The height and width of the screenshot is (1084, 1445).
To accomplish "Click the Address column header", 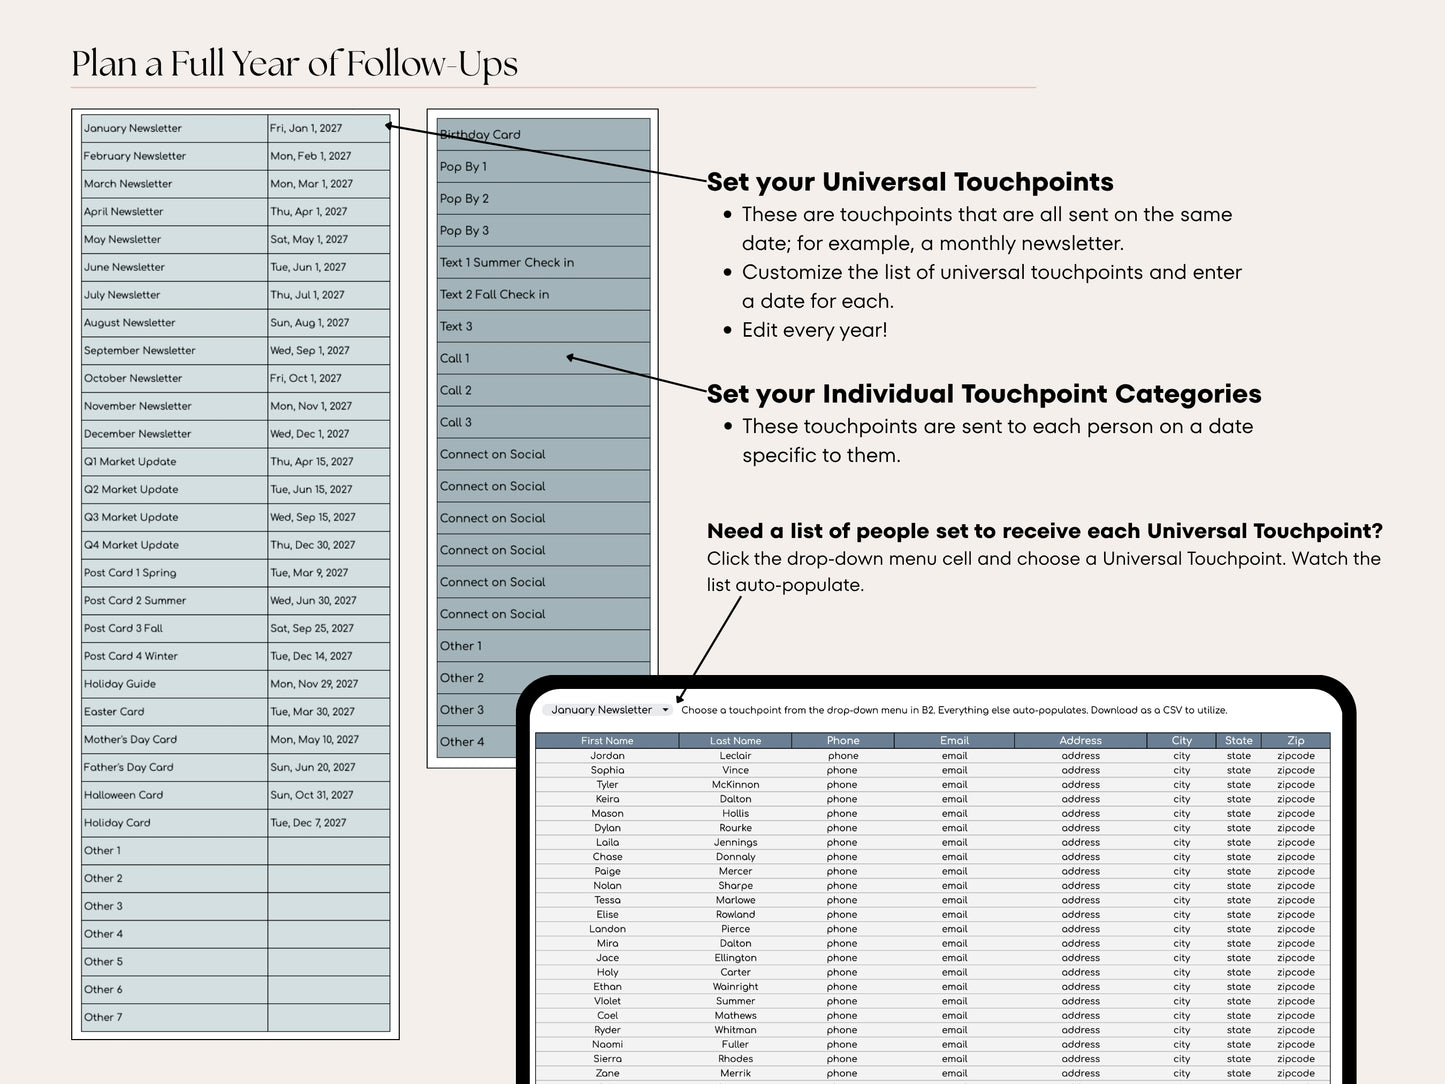I will coord(1081,741).
